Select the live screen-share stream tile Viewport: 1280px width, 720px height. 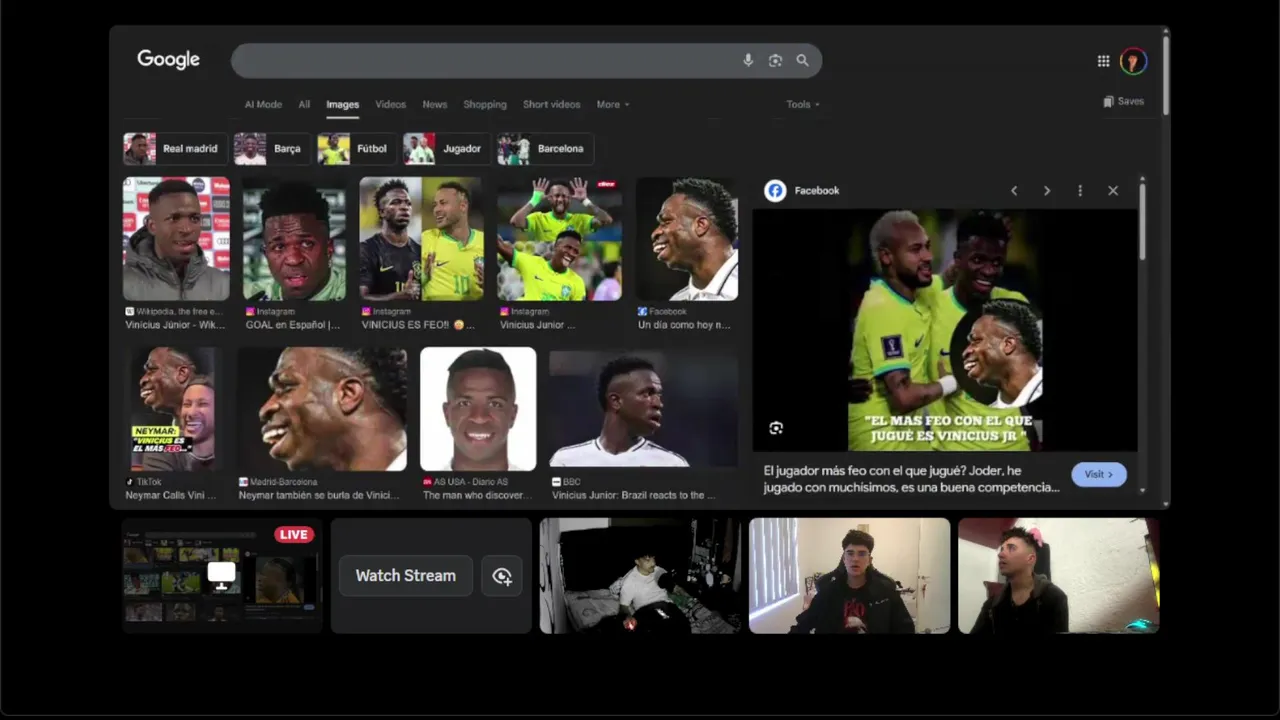222,576
